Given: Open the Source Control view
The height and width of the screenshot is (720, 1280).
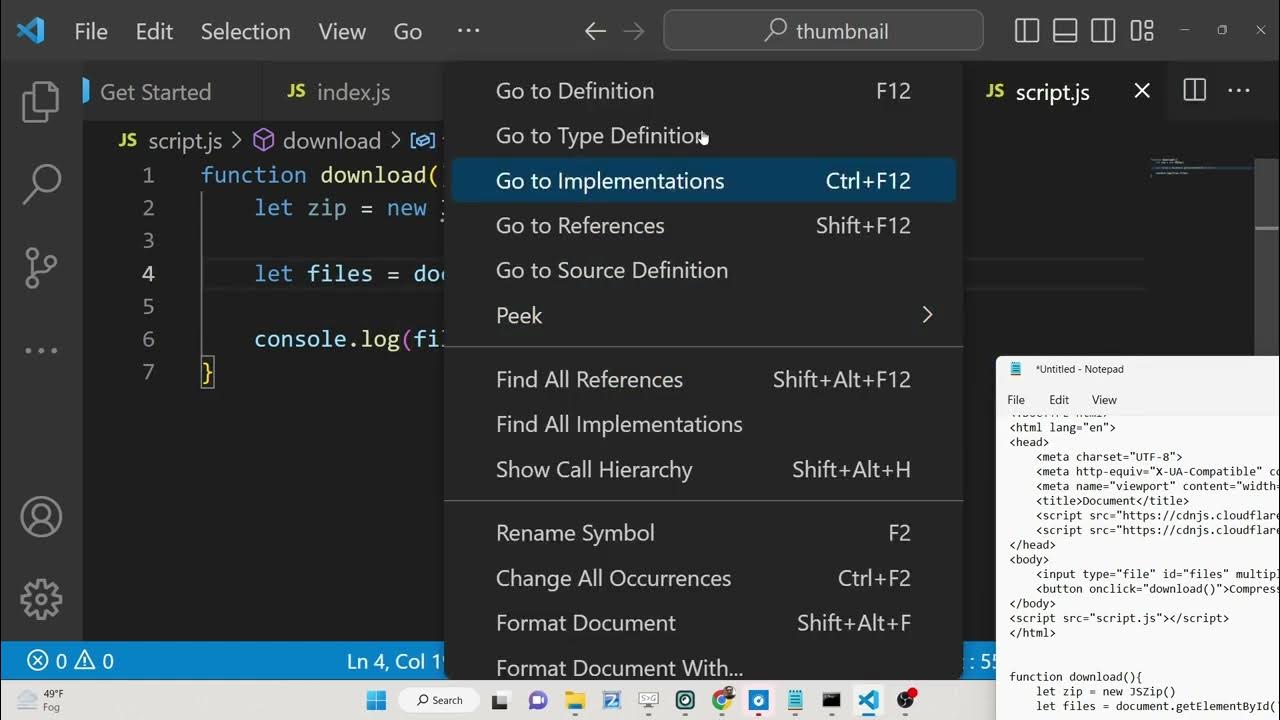Looking at the screenshot, I should pos(41,267).
